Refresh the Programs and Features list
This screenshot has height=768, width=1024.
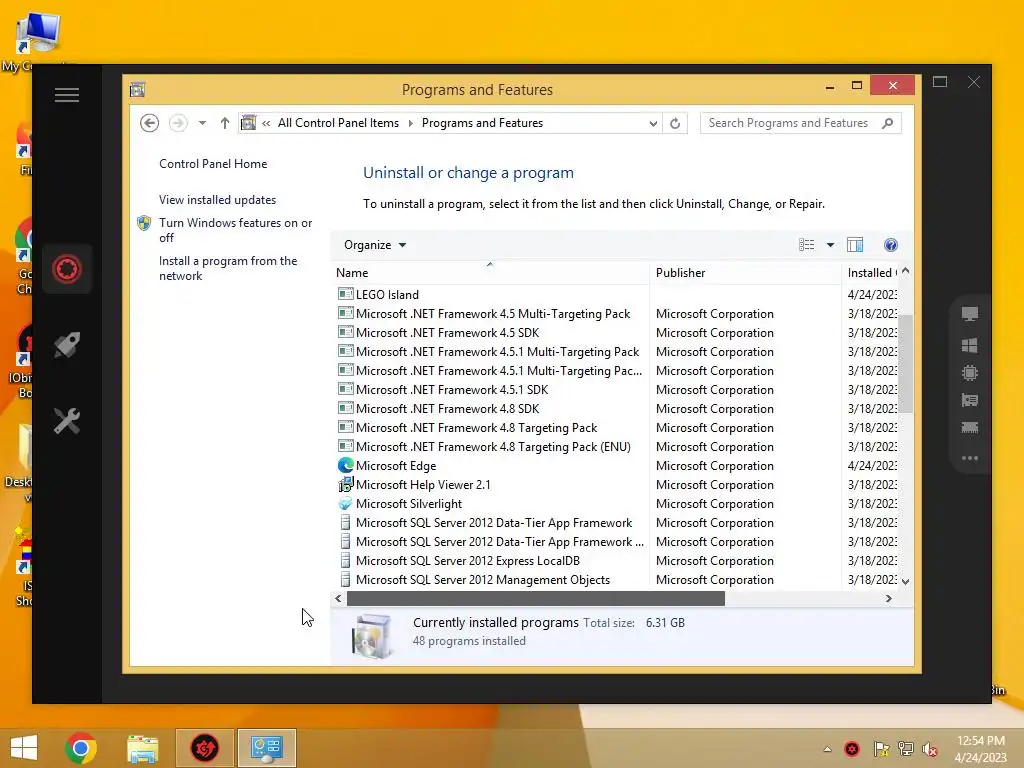(675, 123)
